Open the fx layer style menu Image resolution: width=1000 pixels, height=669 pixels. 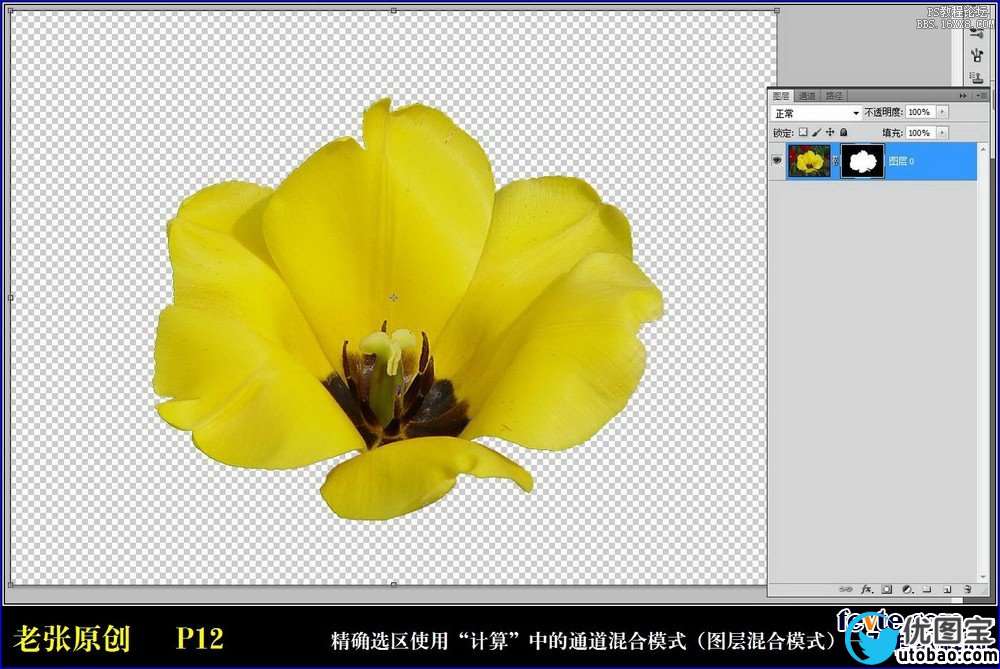click(866, 590)
